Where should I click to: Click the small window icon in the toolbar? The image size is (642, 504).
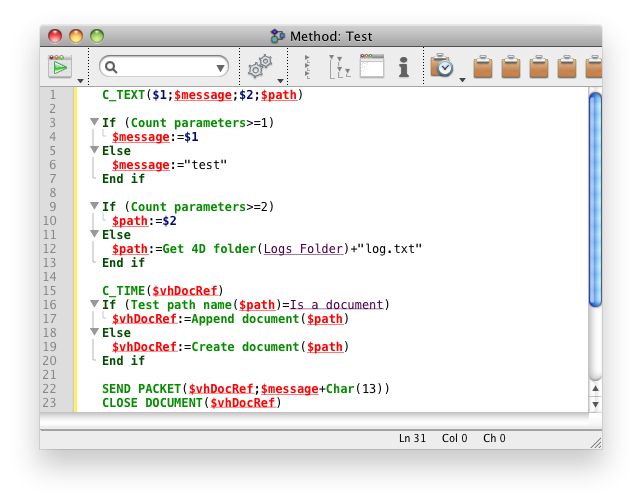pos(372,67)
